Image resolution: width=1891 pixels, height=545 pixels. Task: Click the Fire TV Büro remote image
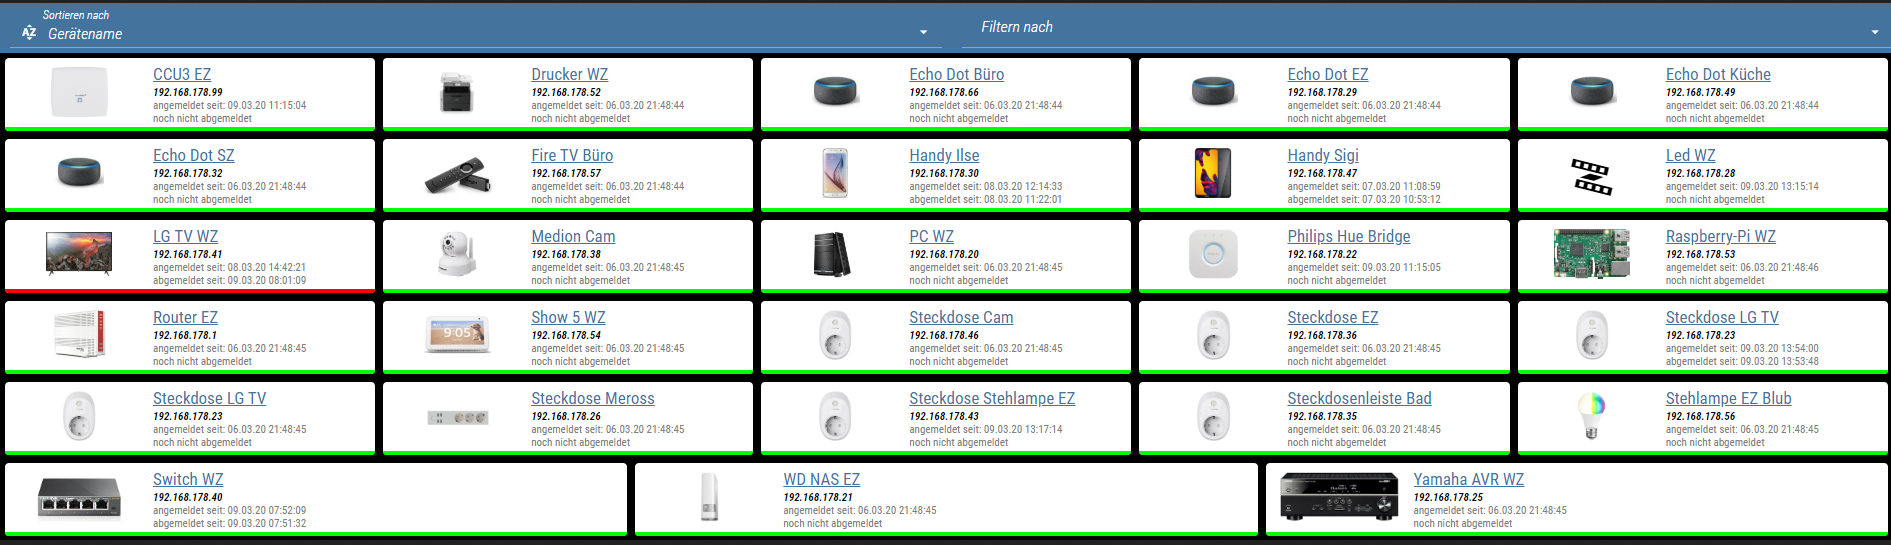pyautogui.click(x=457, y=174)
